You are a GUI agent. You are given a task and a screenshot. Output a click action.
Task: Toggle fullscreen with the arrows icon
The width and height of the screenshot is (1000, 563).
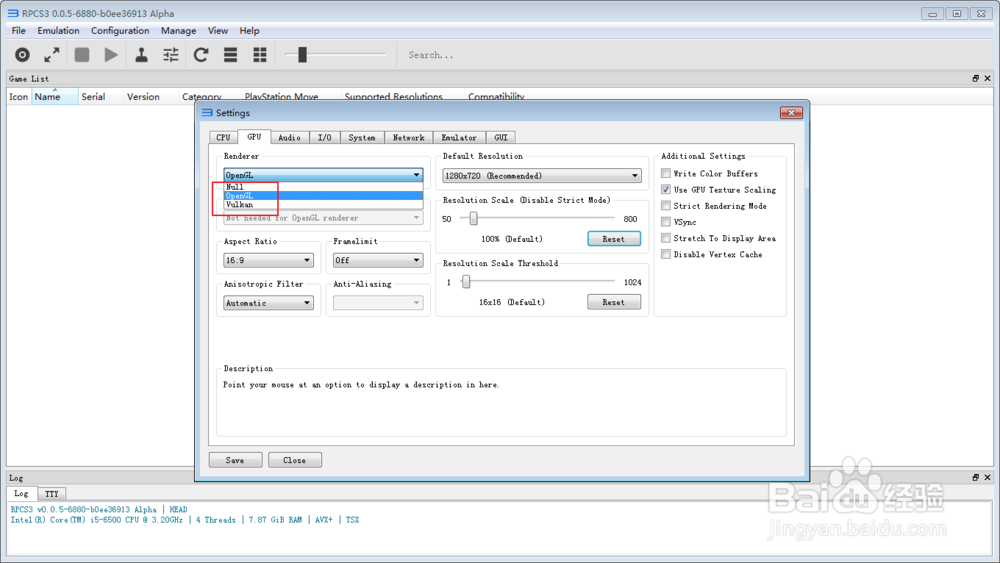pyautogui.click(x=52, y=55)
